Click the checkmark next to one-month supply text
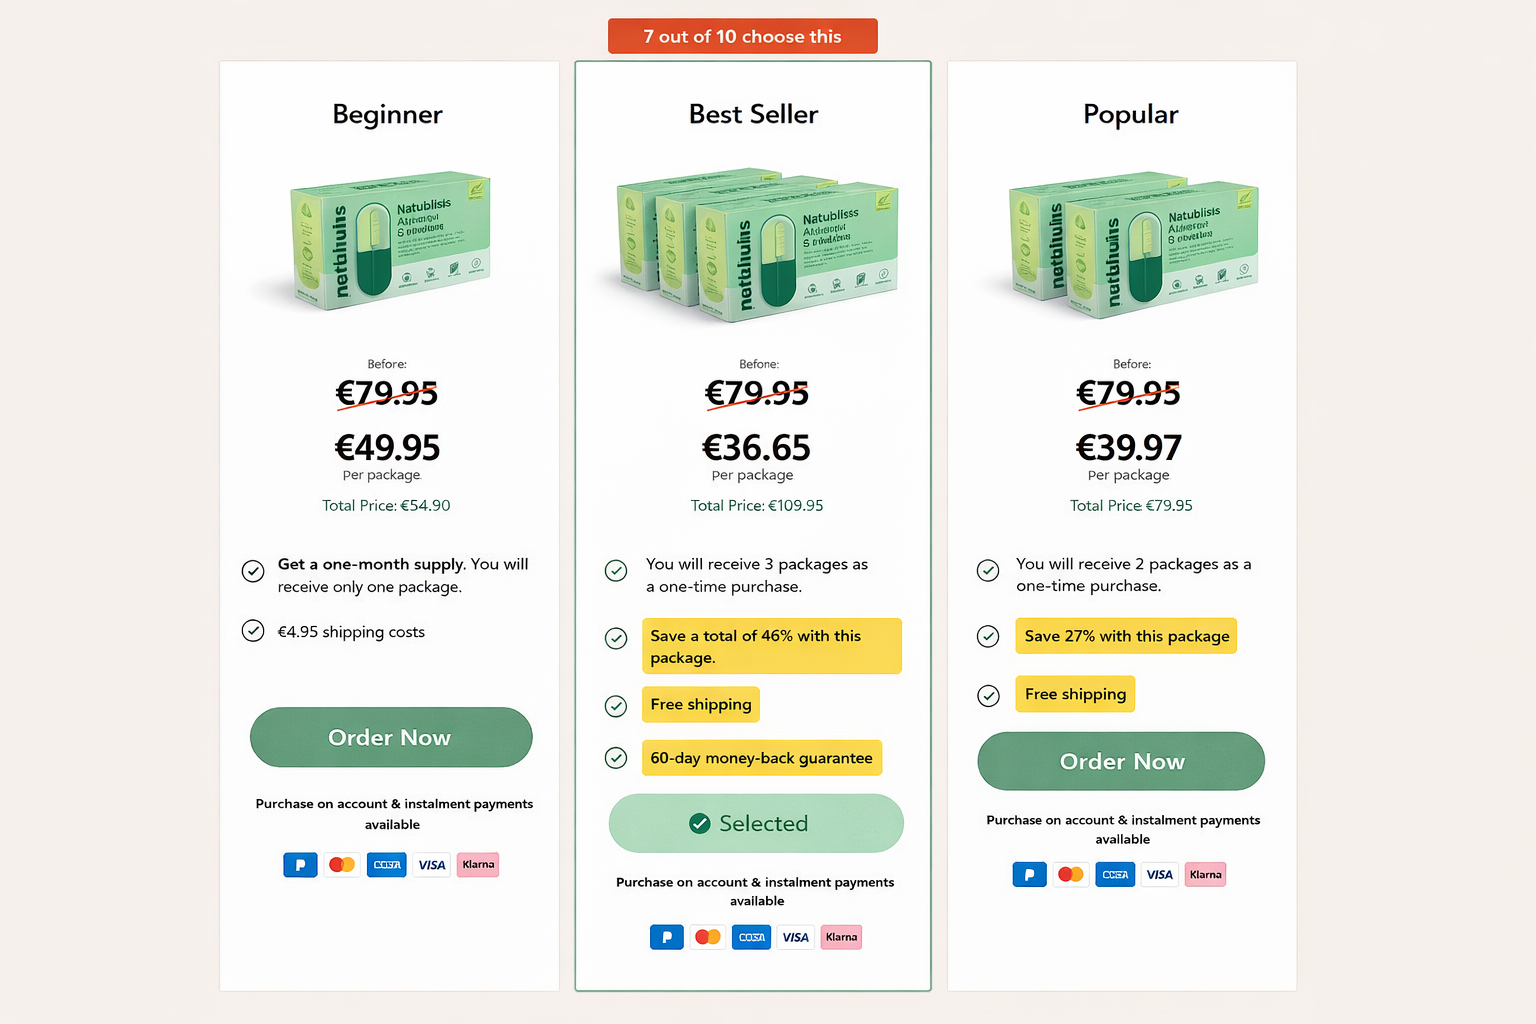Image resolution: width=1536 pixels, height=1024 pixels. [252, 571]
